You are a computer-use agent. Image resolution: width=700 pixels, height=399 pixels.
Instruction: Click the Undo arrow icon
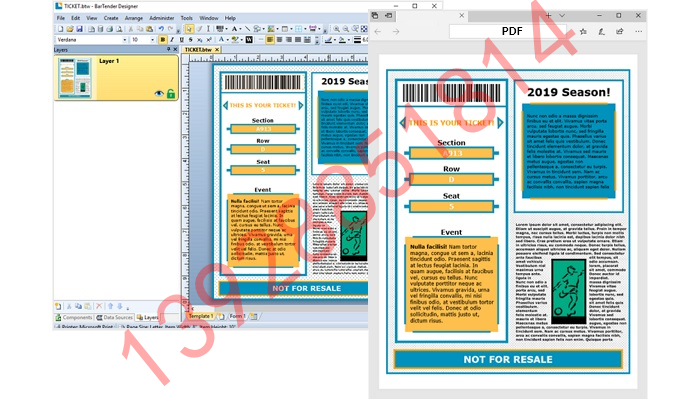click(x=161, y=29)
